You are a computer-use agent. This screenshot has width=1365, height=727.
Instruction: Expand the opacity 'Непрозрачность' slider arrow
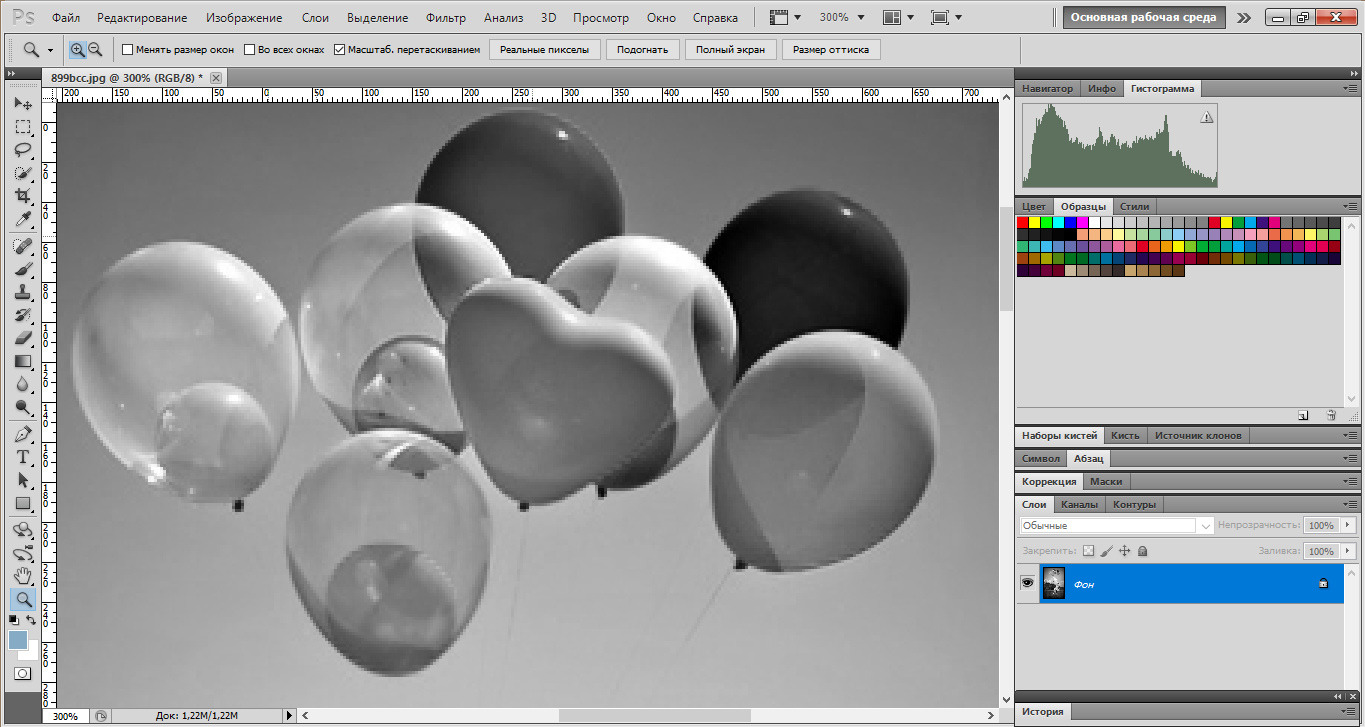point(1348,525)
